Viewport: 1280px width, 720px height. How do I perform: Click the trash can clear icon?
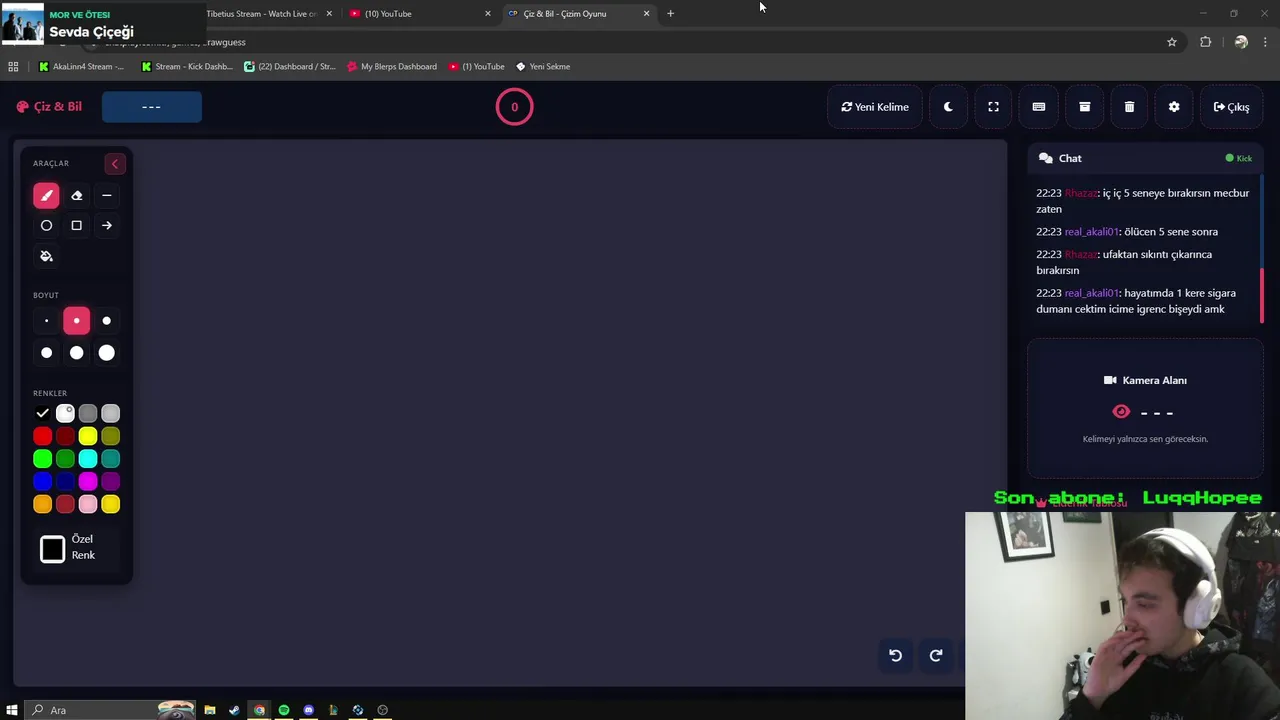[1129, 107]
